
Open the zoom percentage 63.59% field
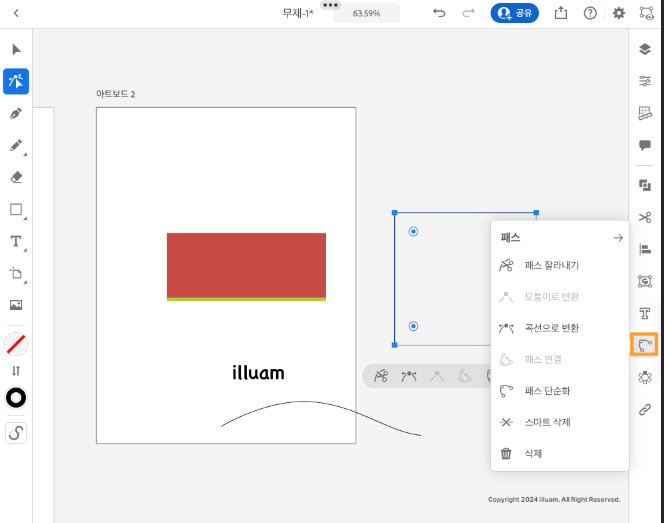pos(366,13)
